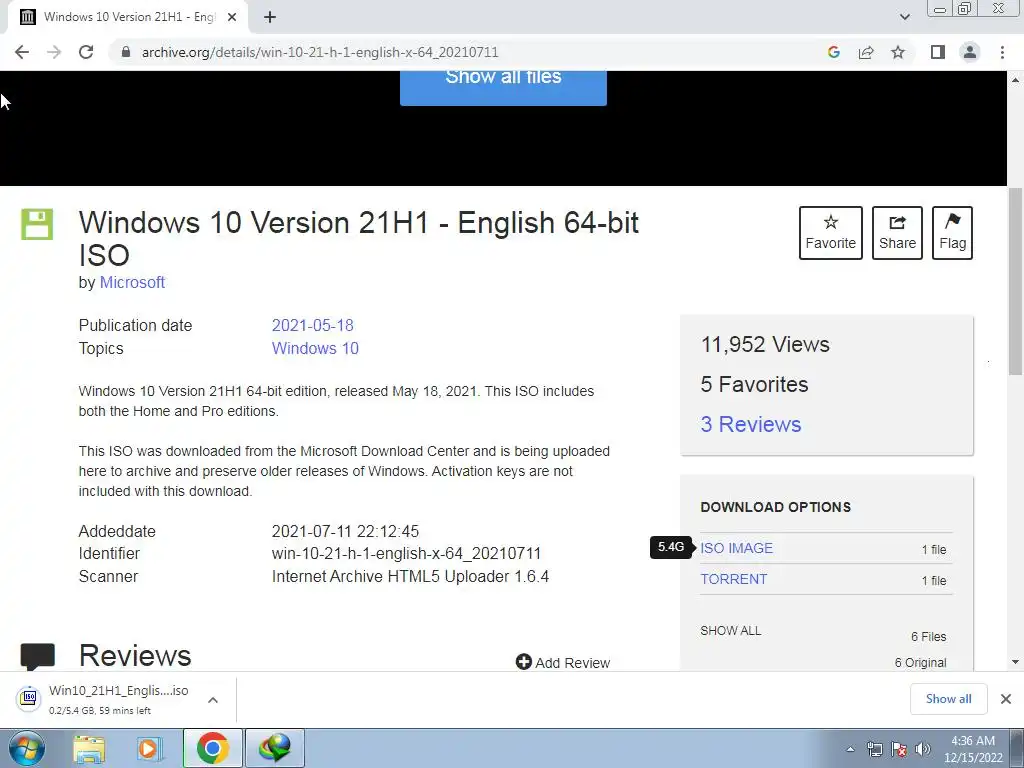Reload the archive.org page

click(86, 52)
